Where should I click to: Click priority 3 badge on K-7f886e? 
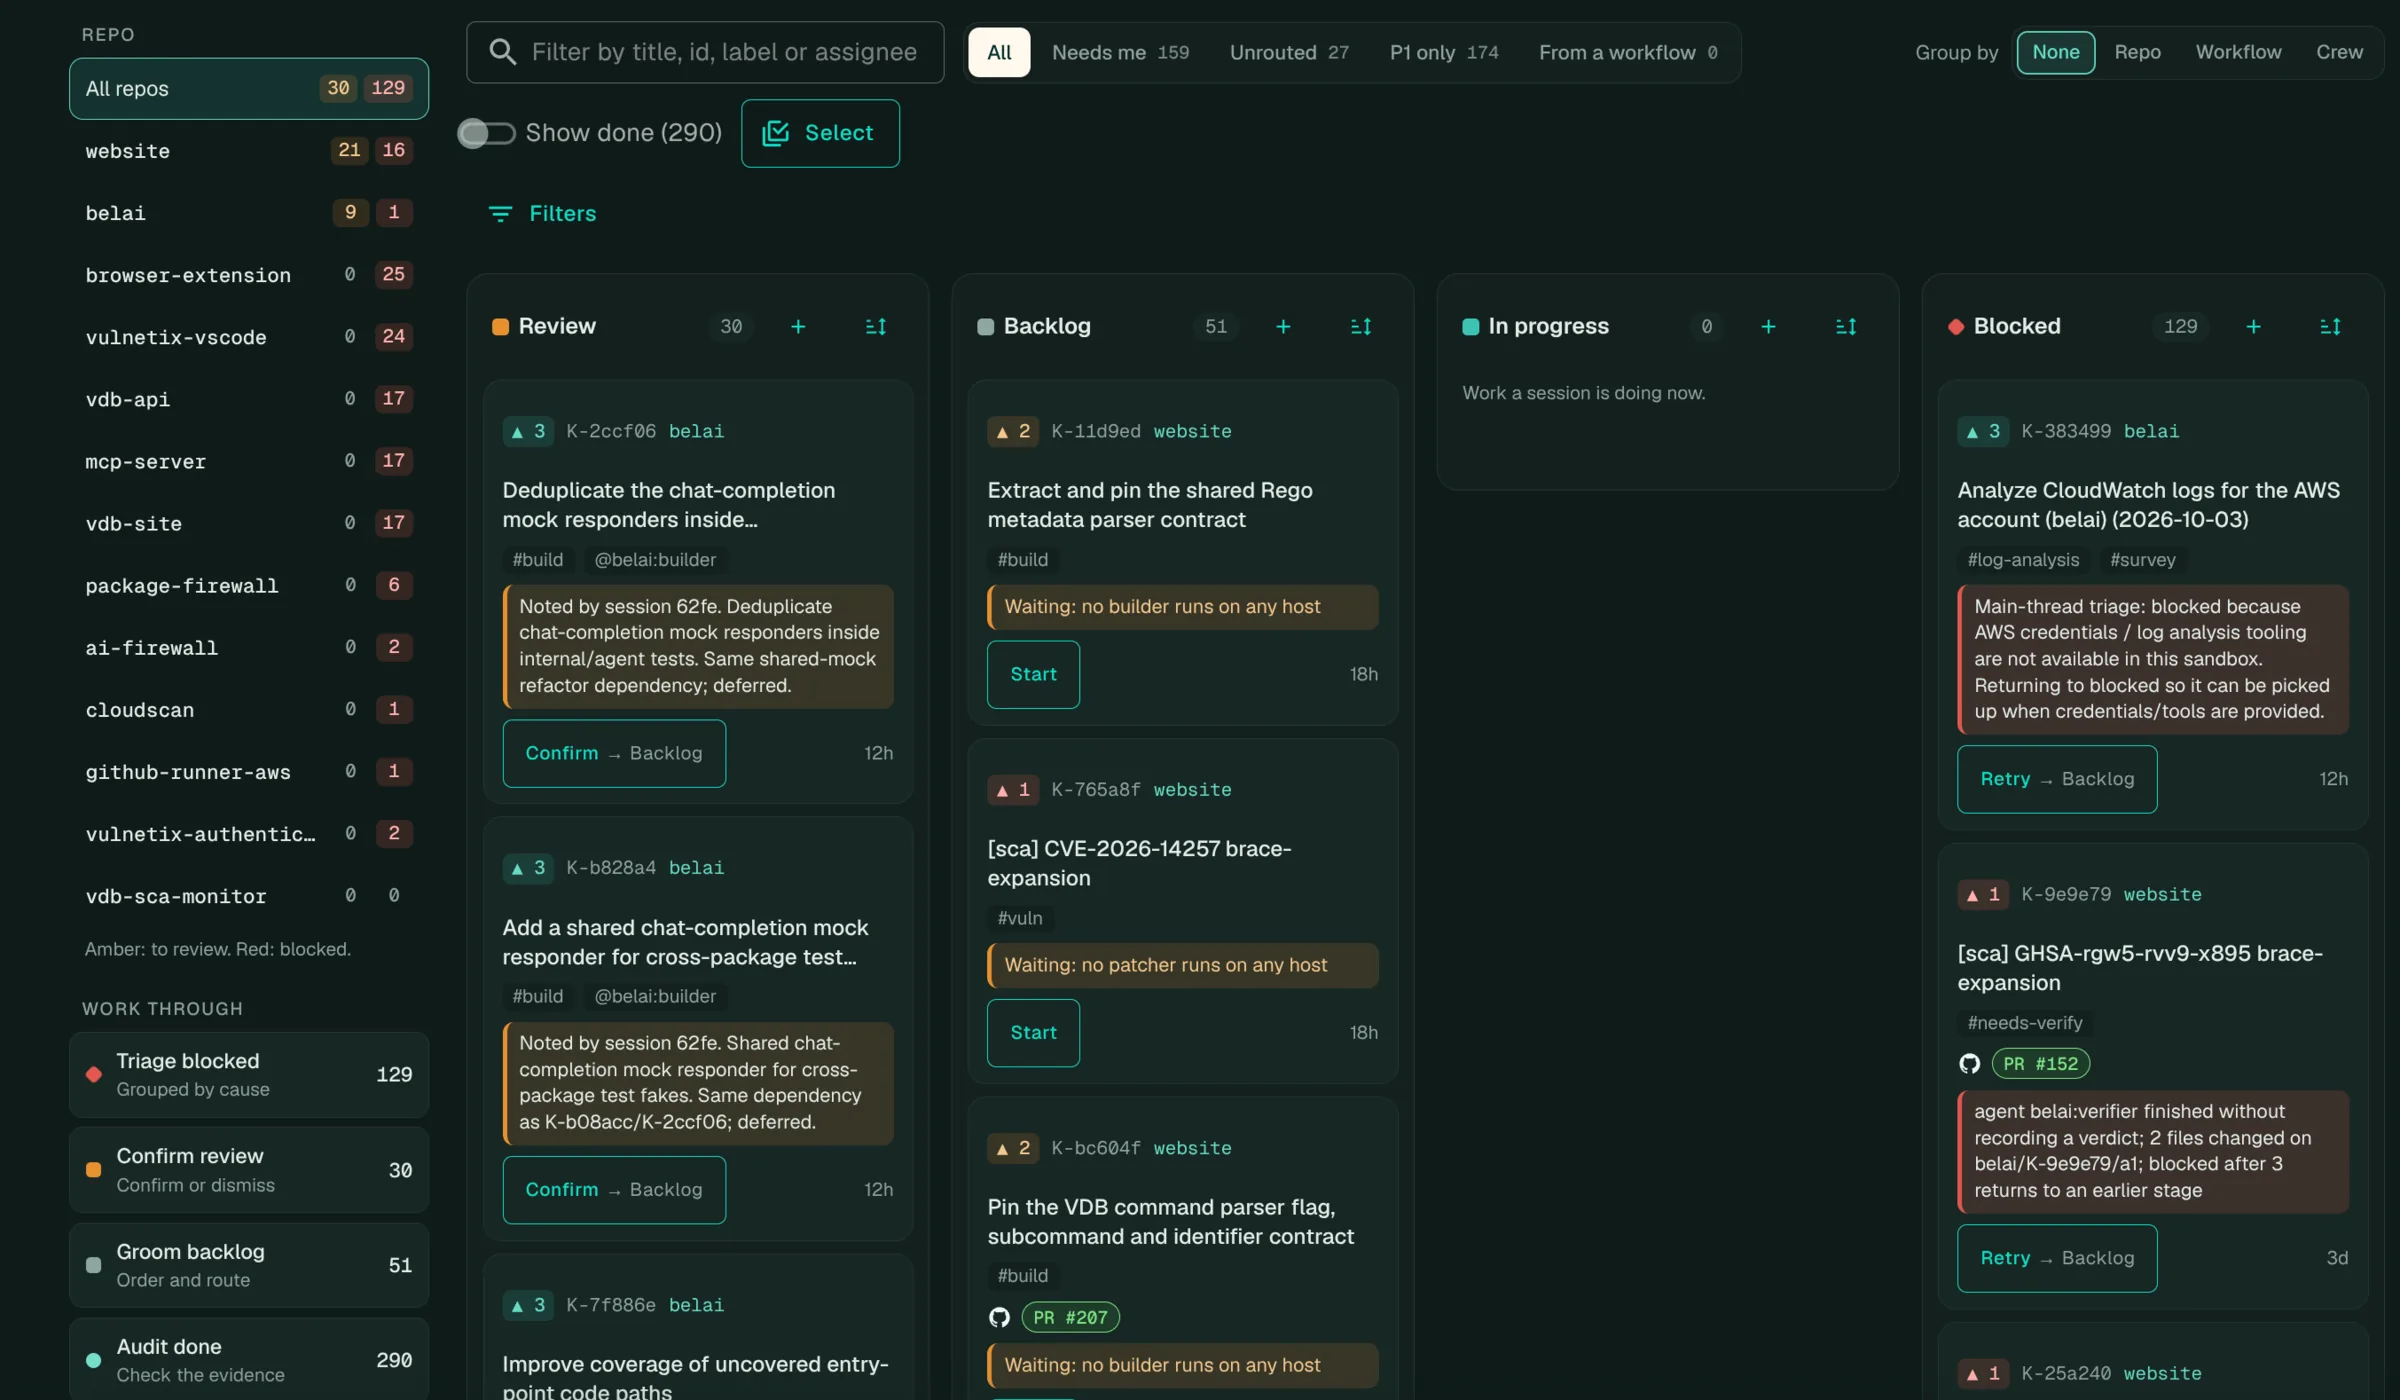coord(528,1306)
